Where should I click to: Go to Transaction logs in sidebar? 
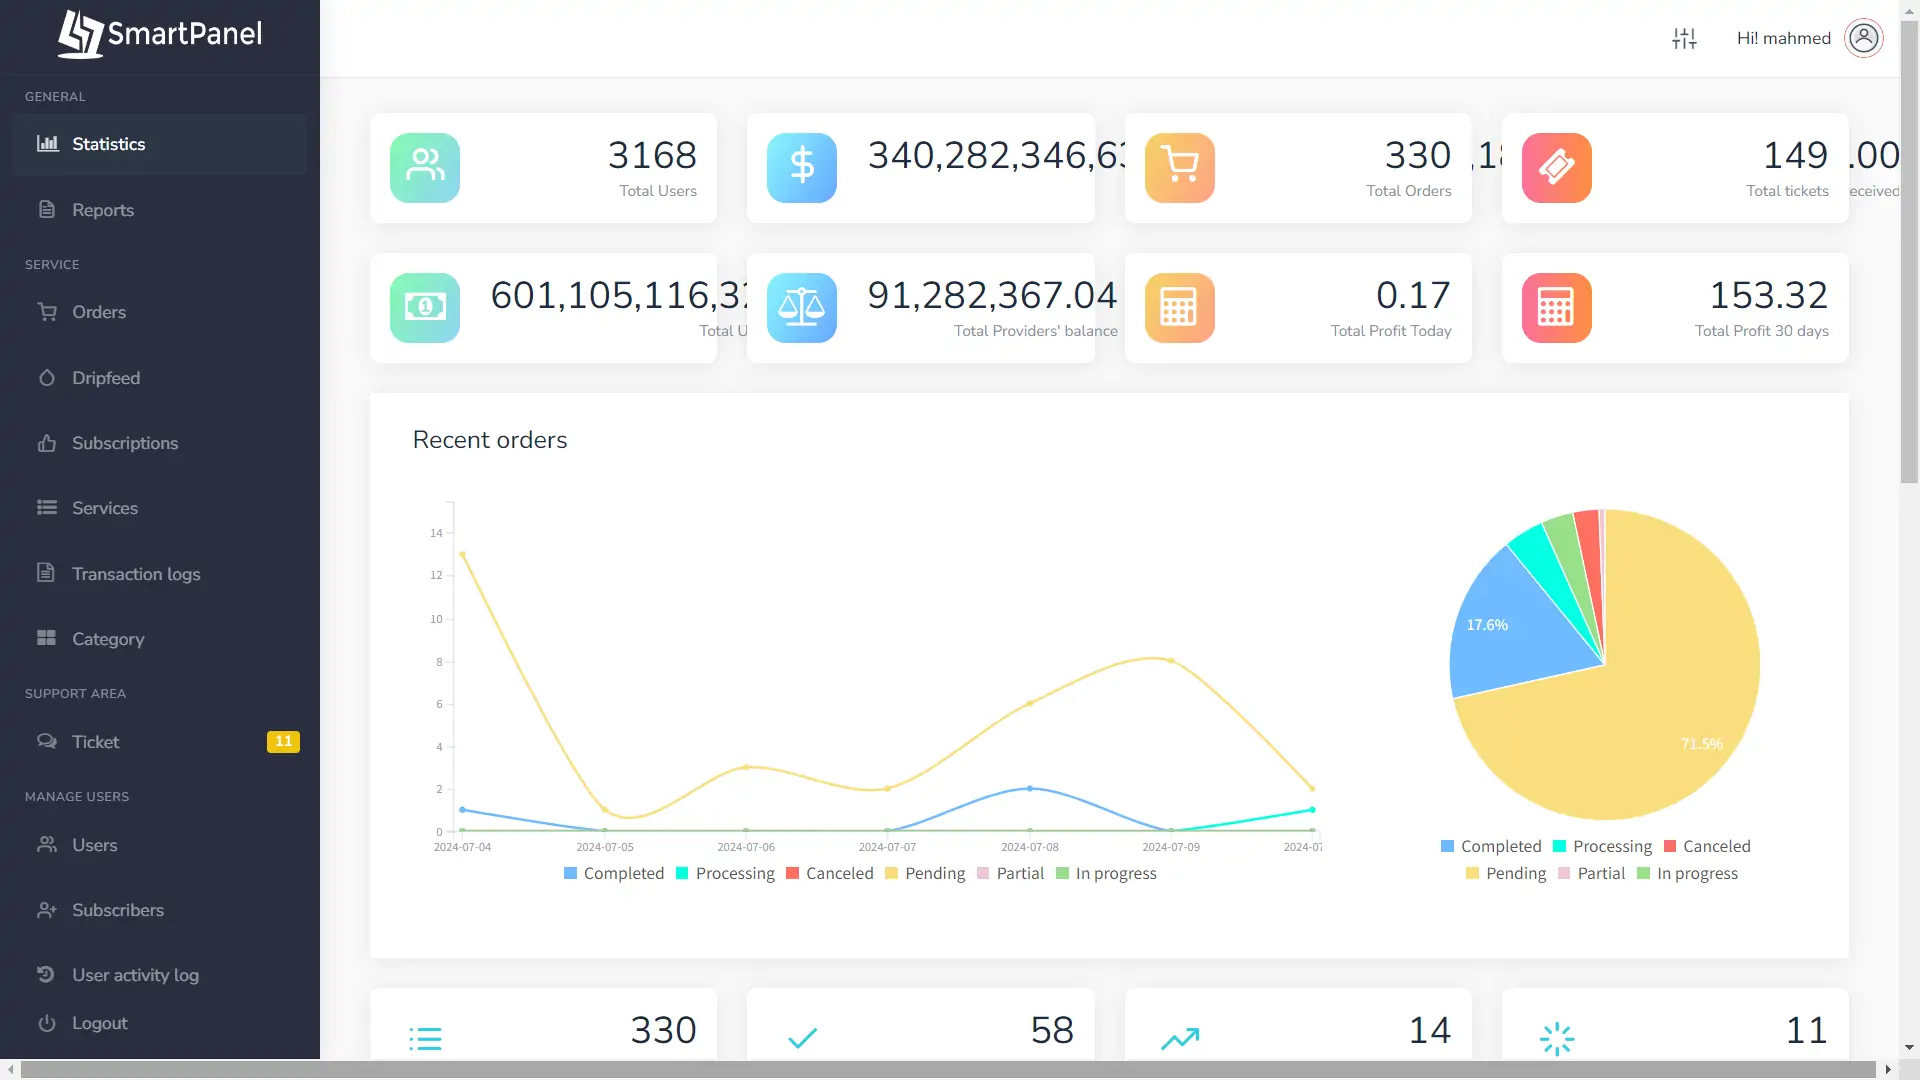(x=135, y=574)
